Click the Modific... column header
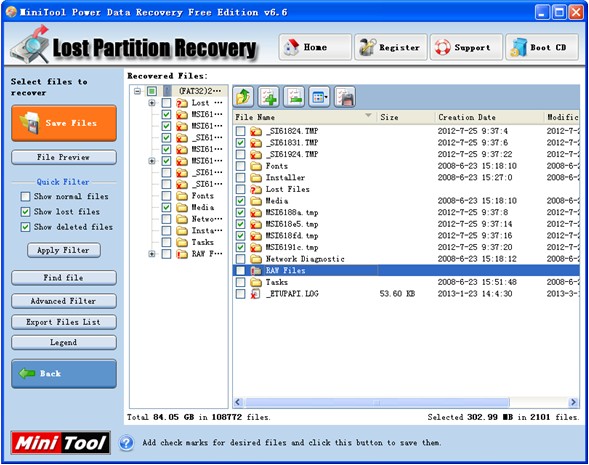Screen dimensions: 589x465 click(562, 118)
